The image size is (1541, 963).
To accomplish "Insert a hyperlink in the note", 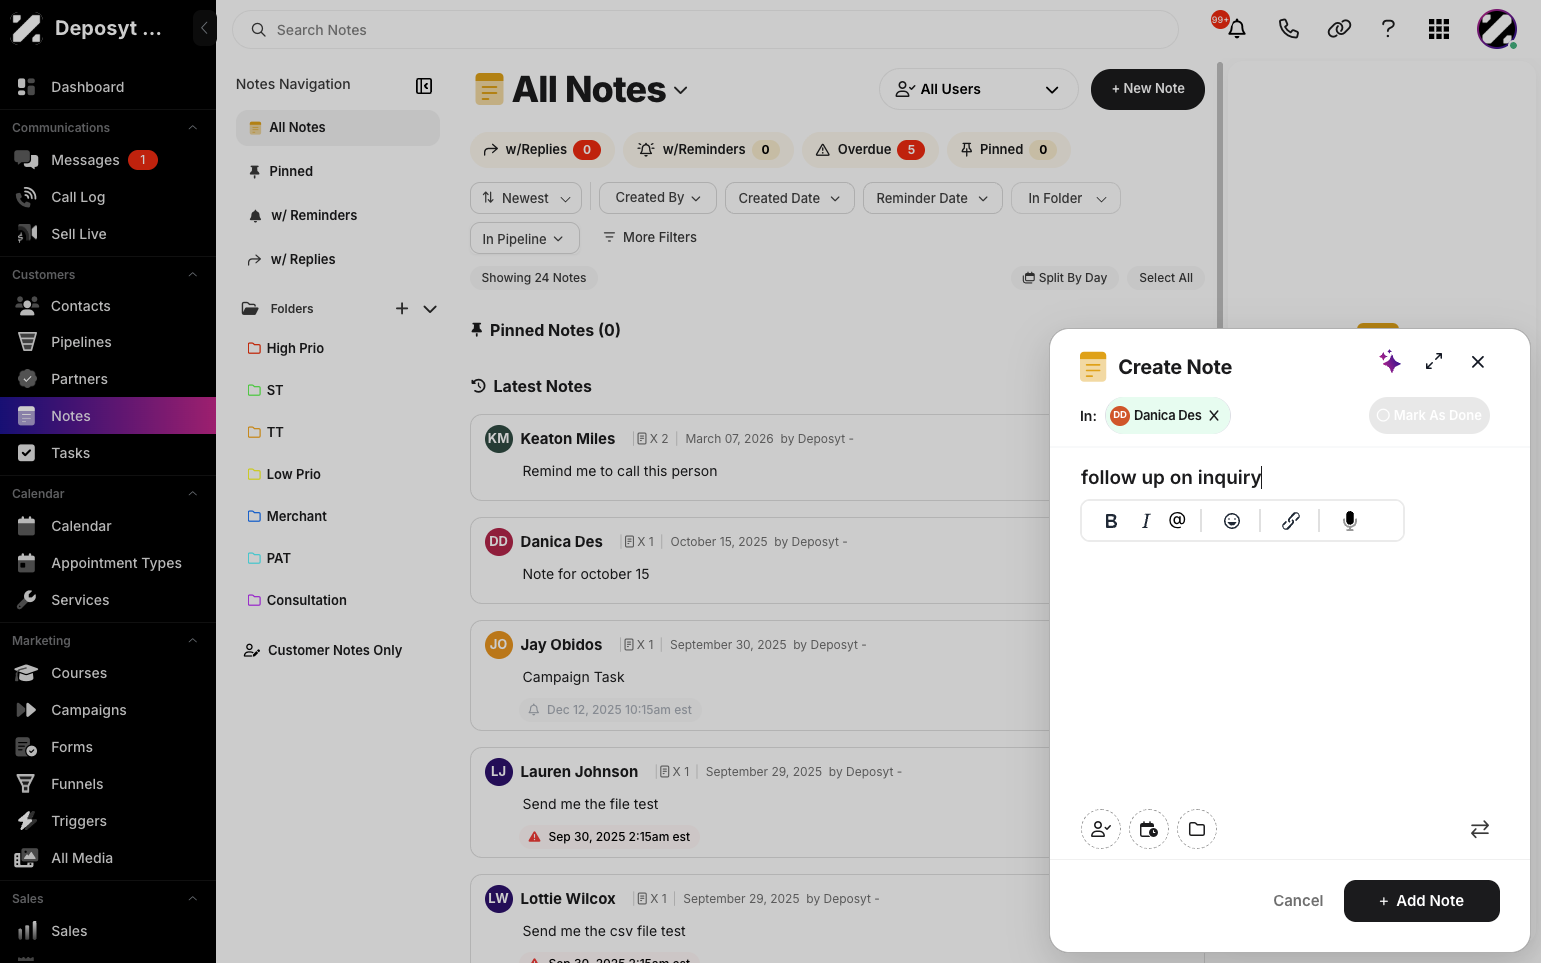I will [1291, 520].
